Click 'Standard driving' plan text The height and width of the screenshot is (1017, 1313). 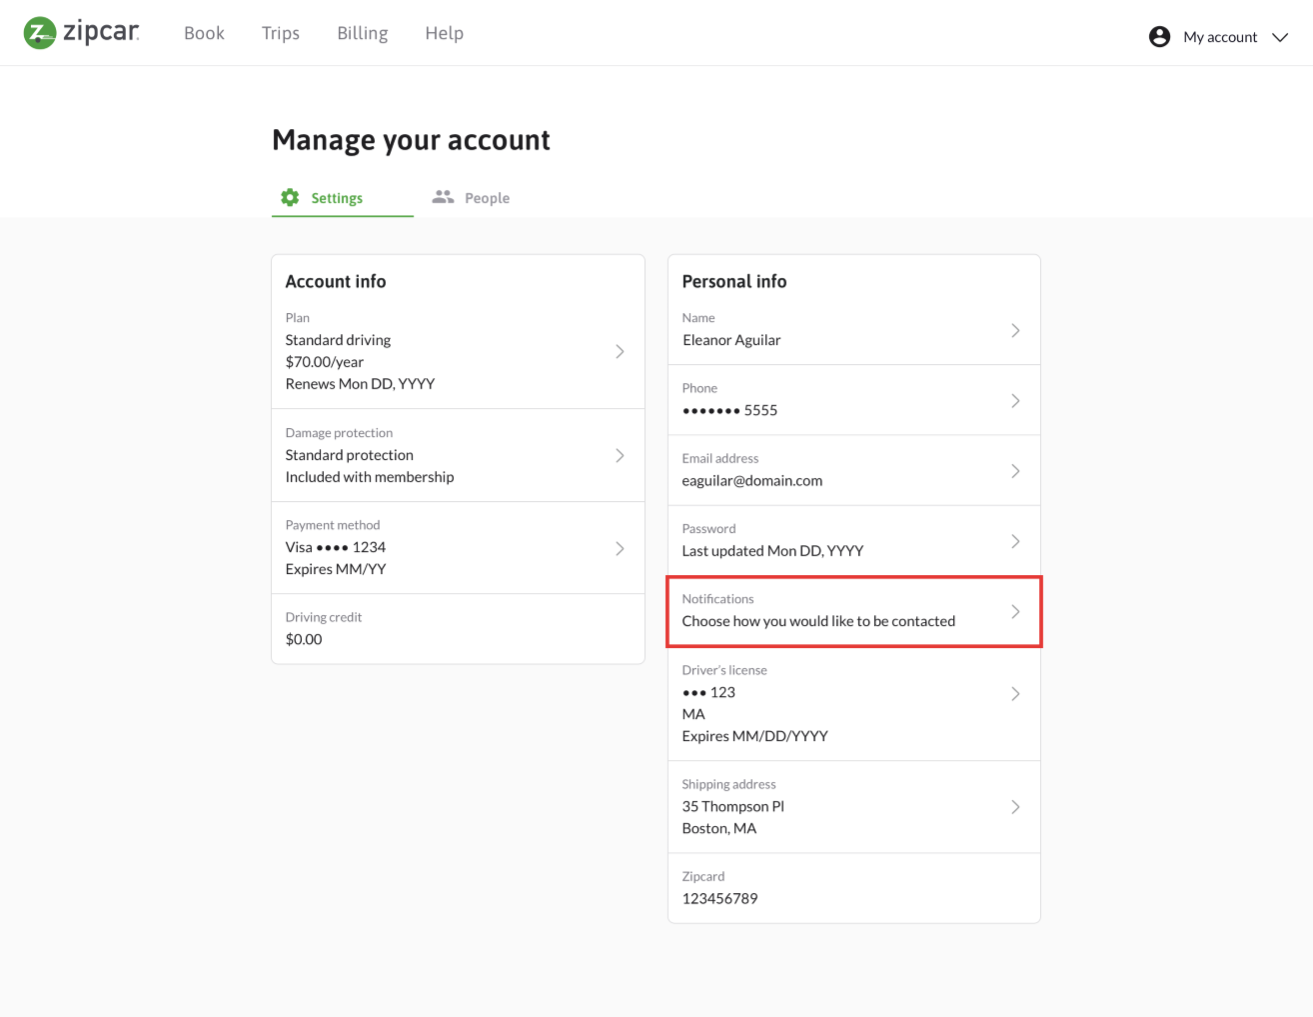(338, 340)
